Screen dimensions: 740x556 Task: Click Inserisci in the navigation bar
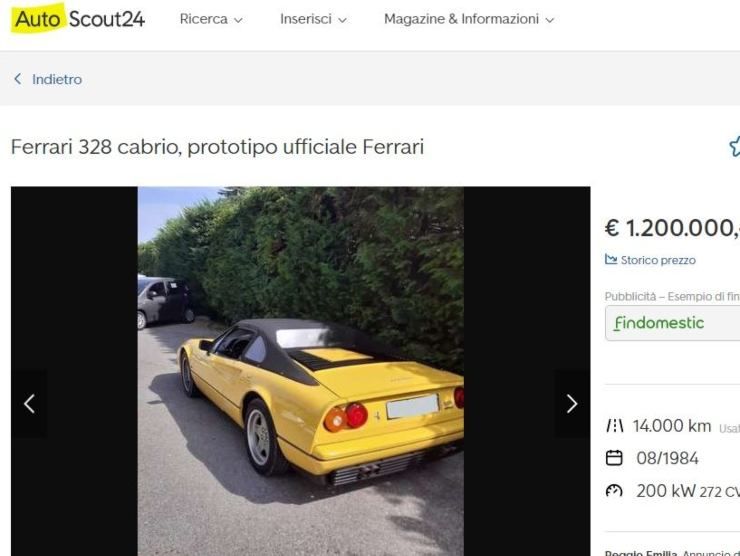[306, 19]
